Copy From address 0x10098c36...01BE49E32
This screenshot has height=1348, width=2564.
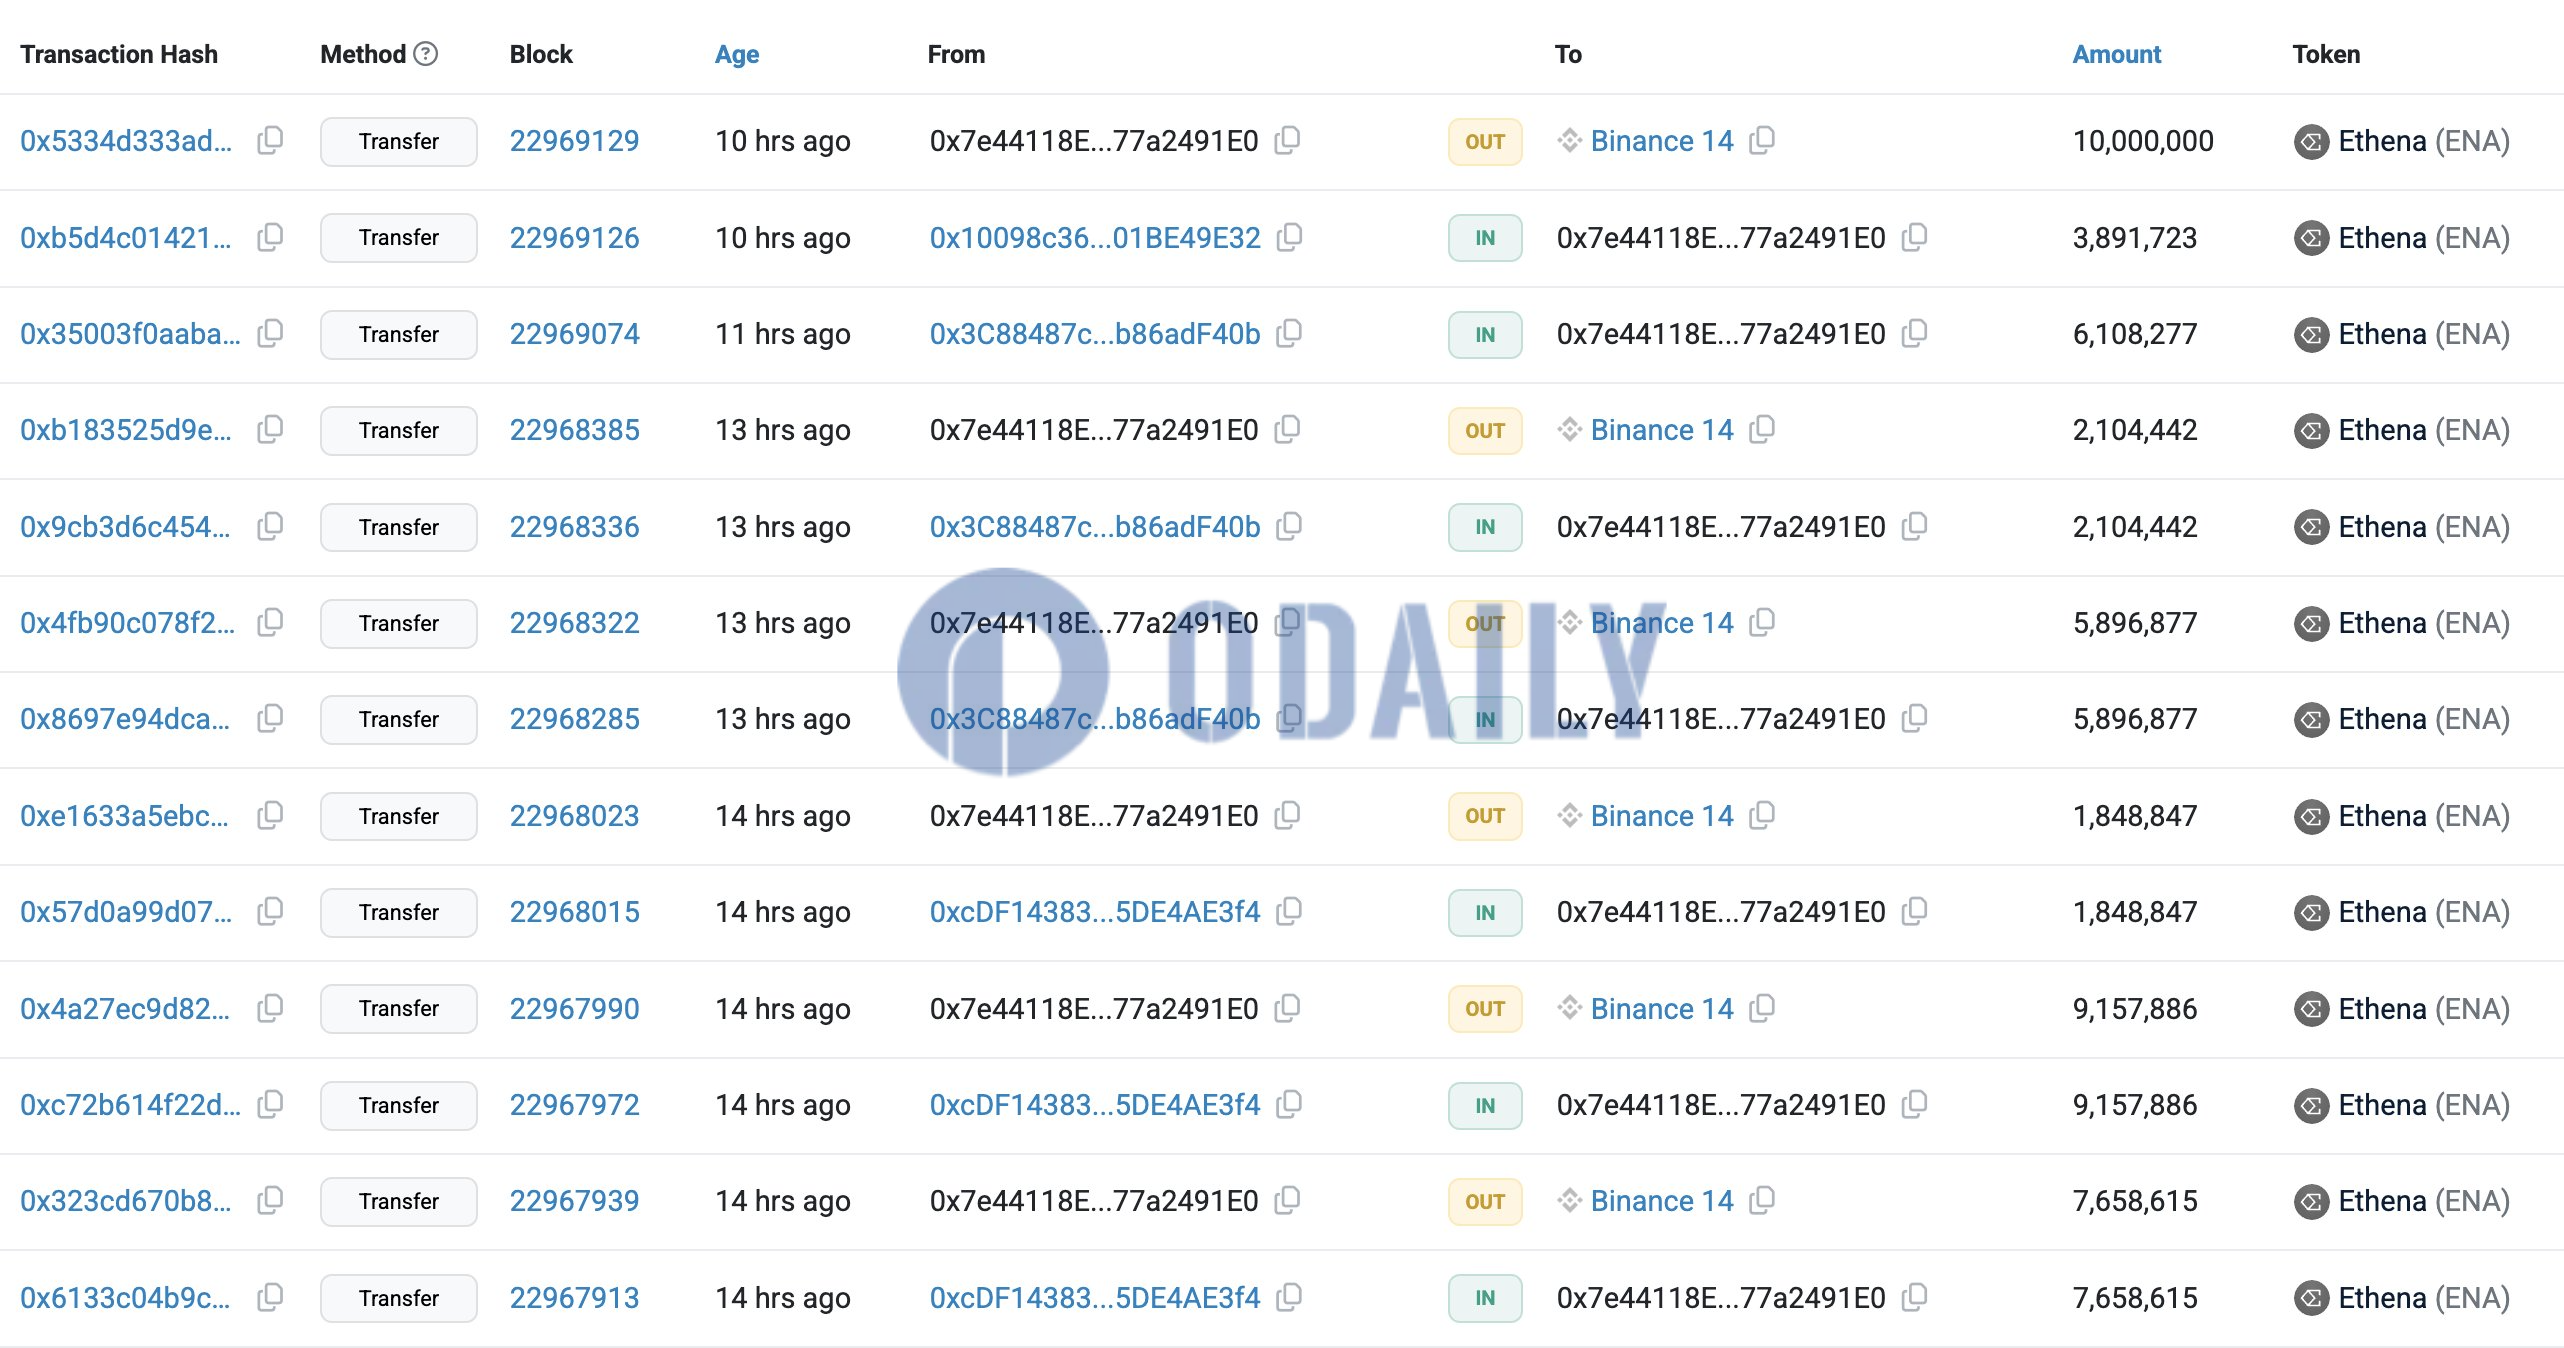(1290, 238)
